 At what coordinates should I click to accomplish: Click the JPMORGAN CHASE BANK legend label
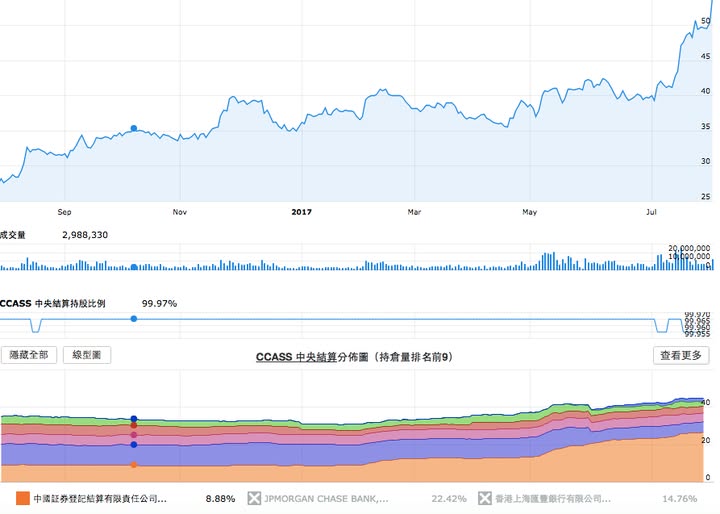[x=326, y=498]
